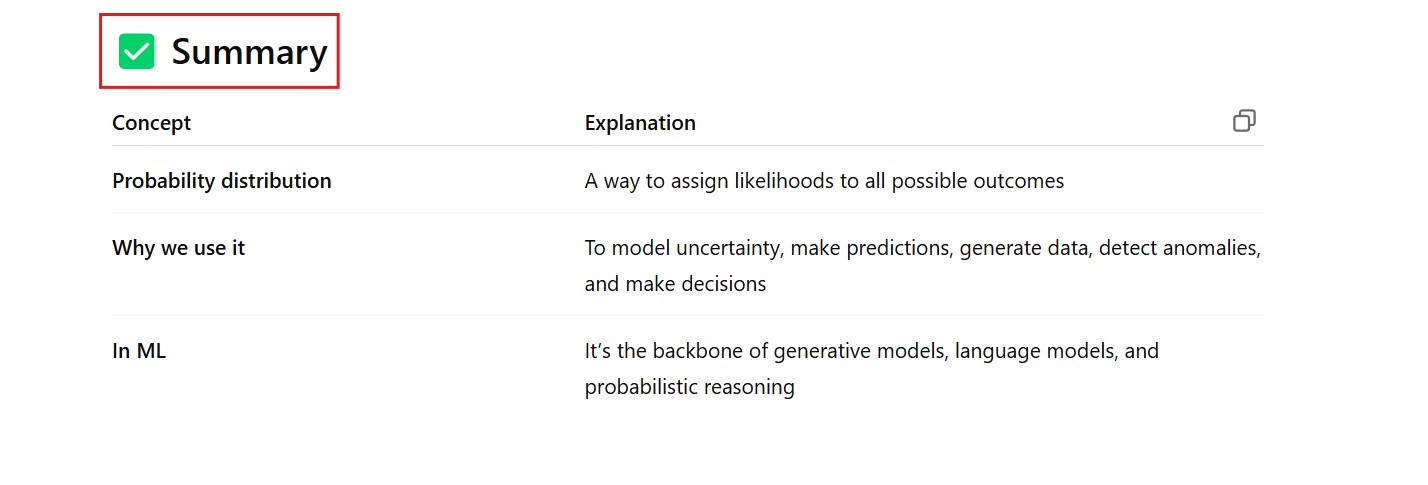Viewport: 1428px width, 485px height.
Task: Select the Concept column header
Action: pyautogui.click(x=151, y=123)
